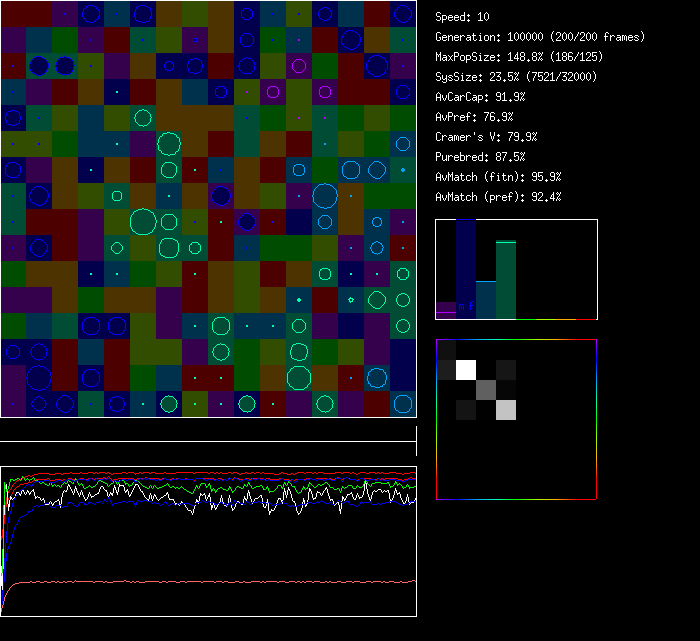Viewport: 700px width, 641px height.
Task: Click the light gray heatmap cell
Action: (x=506, y=409)
